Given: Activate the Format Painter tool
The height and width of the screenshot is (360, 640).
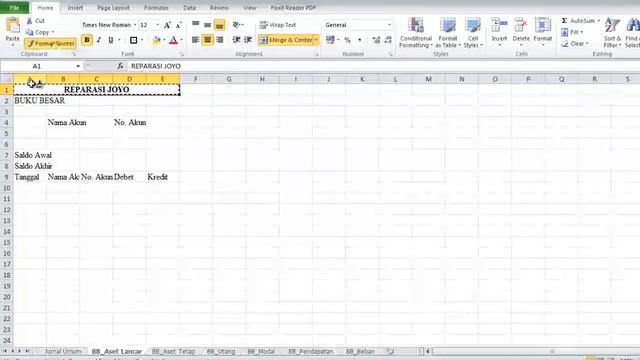Looking at the screenshot, I should (50, 43).
